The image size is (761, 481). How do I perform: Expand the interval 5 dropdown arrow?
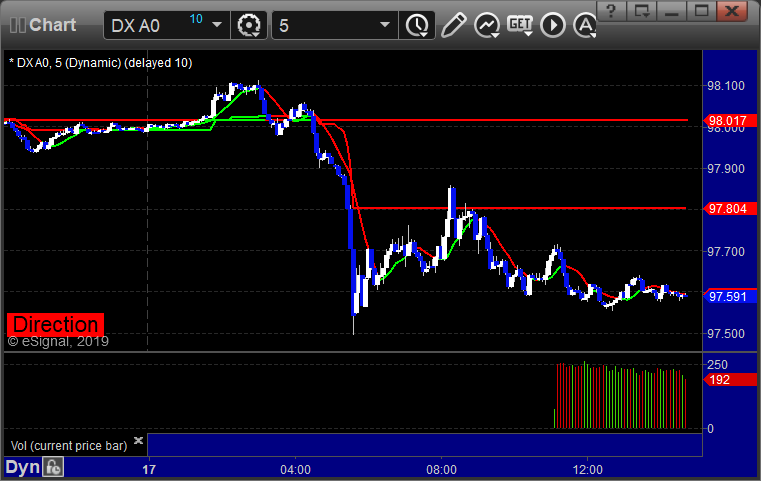385,25
